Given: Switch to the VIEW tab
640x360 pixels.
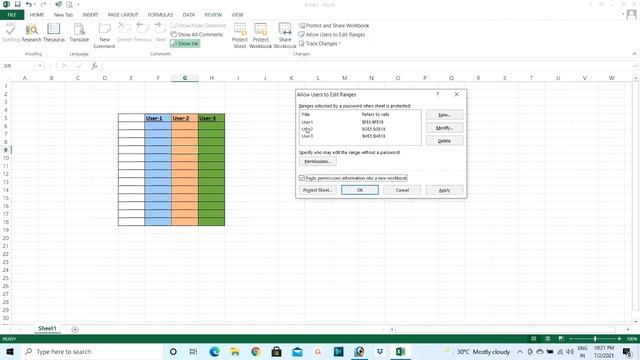Looking at the screenshot, I should pos(237,15).
